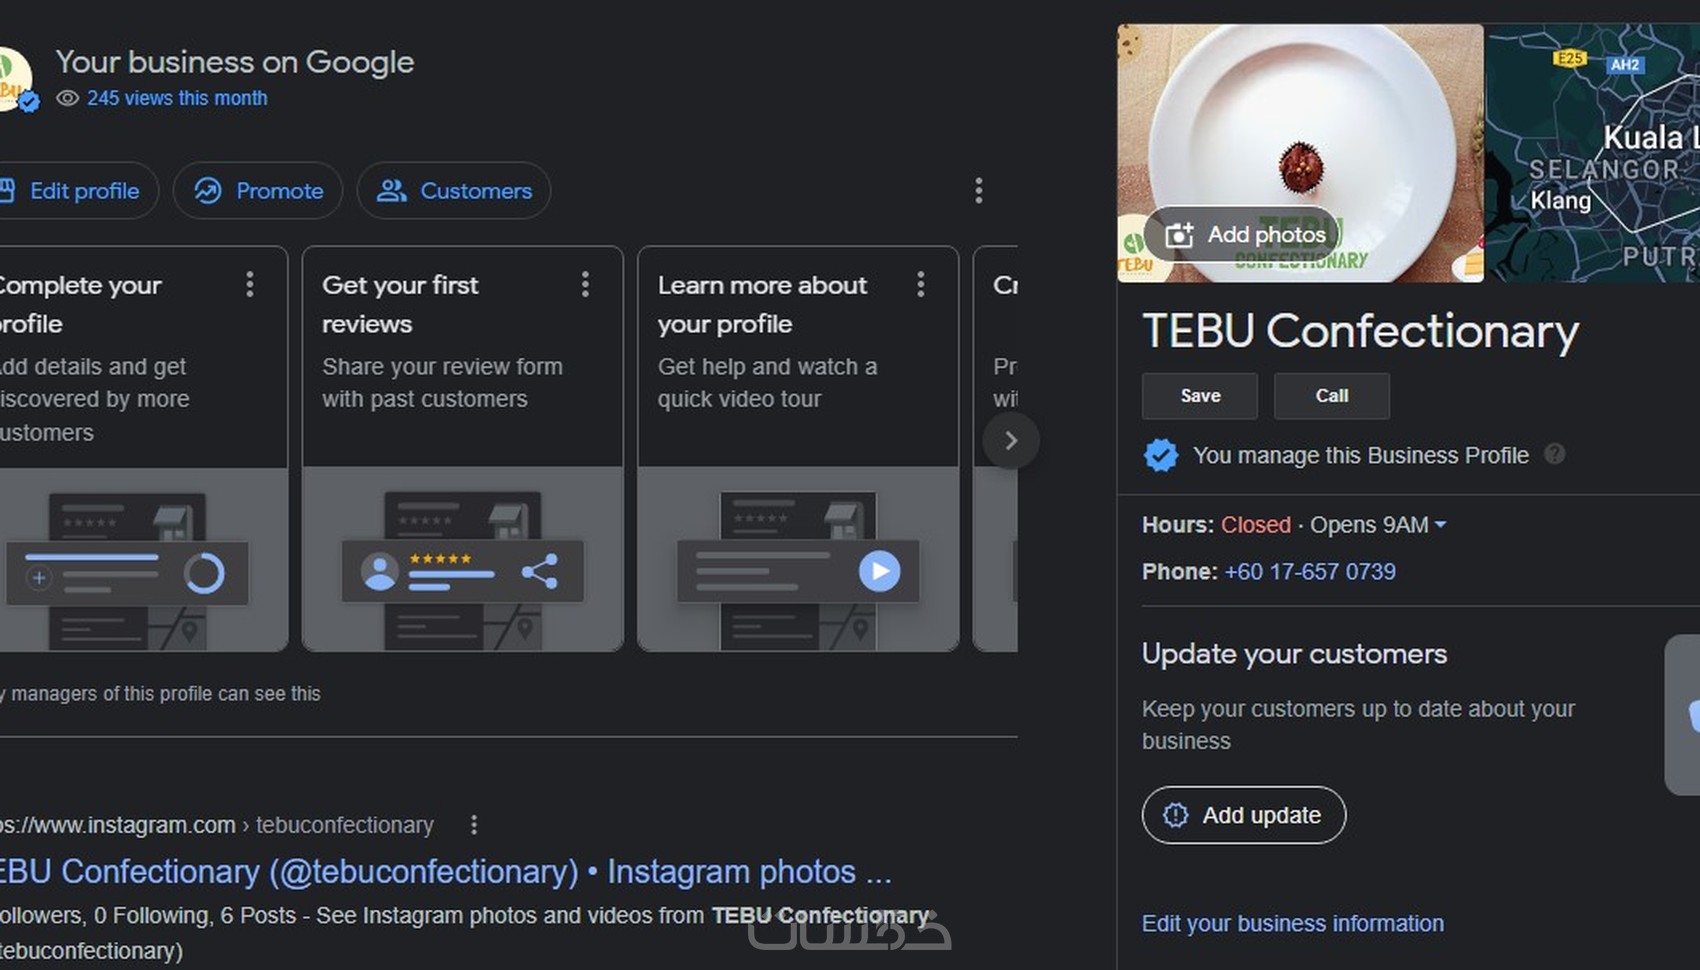This screenshot has width=1700, height=970.
Task: Click the help icon beside Business Profile
Action: [1554, 454]
